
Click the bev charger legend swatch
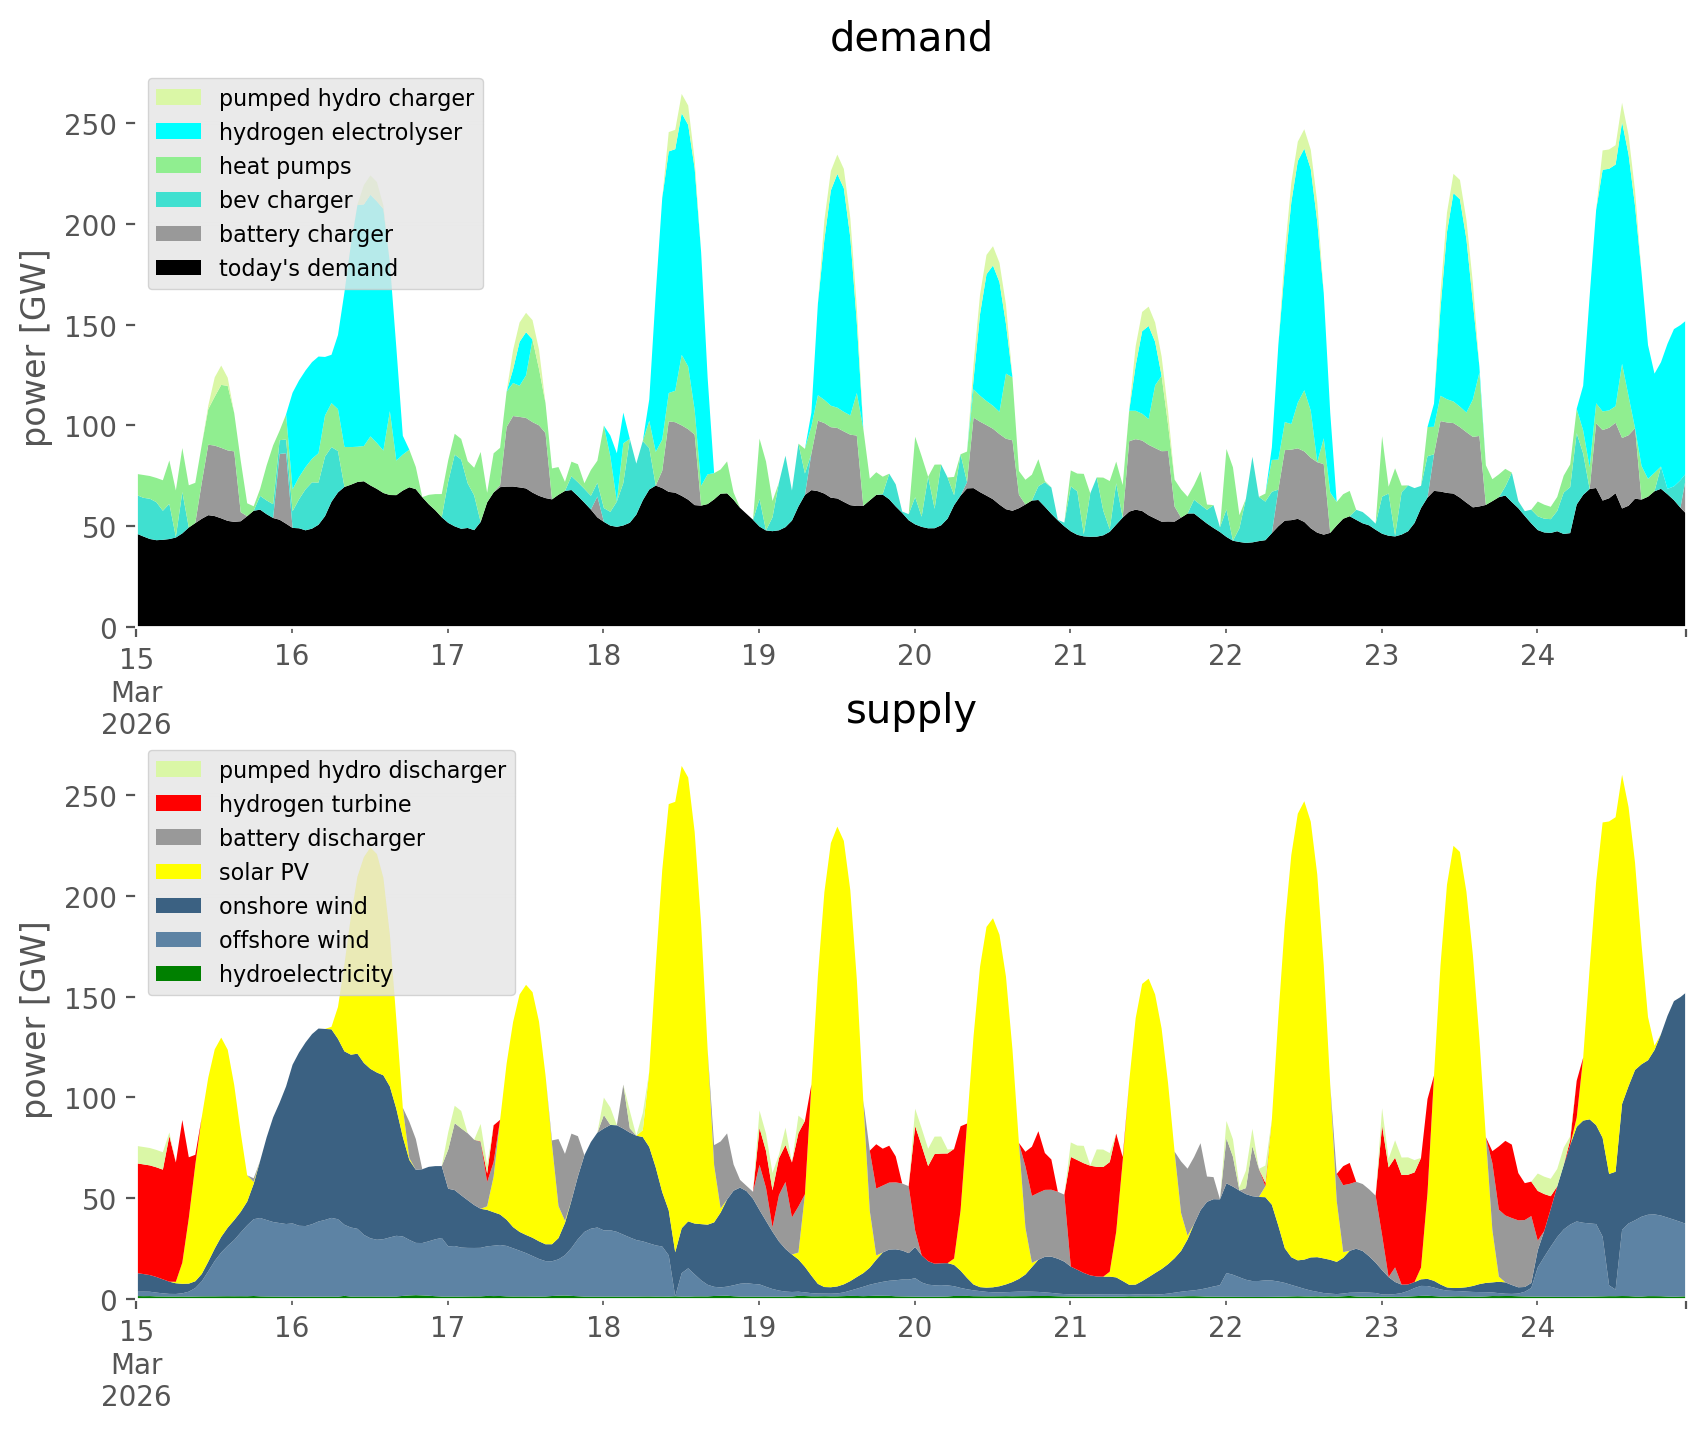(180, 200)
